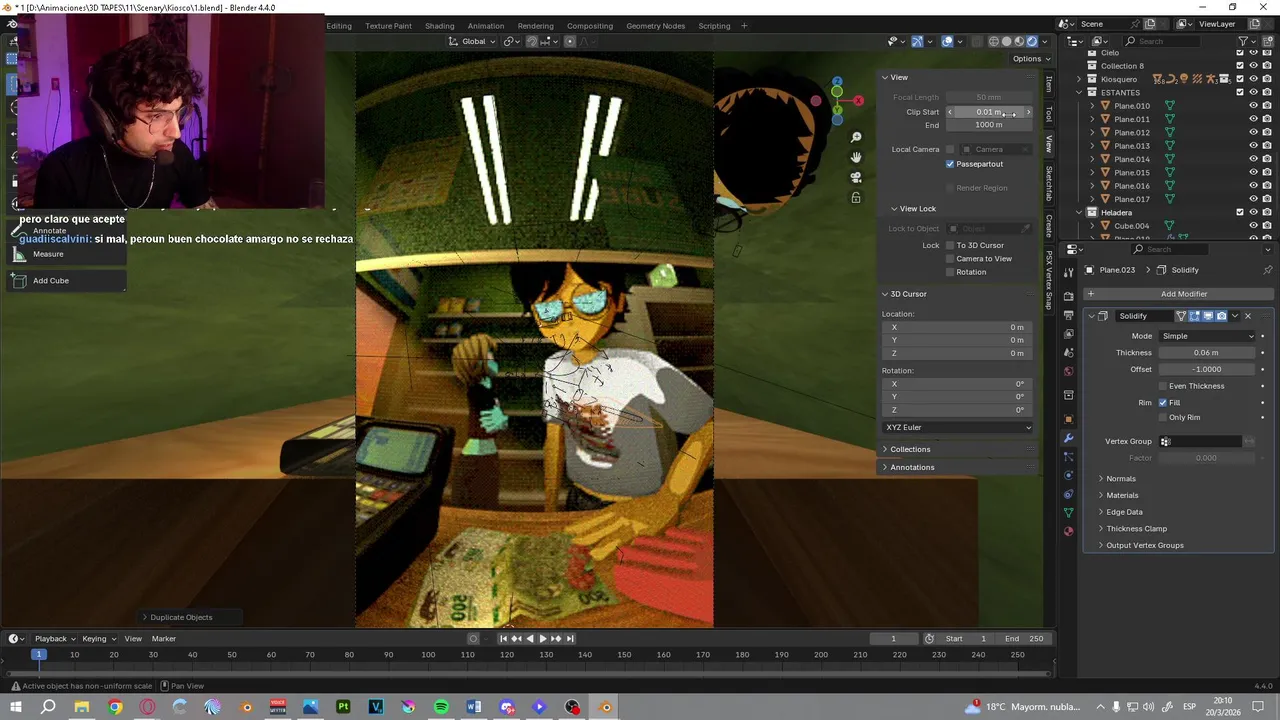This screenshot has width=1280, height=720.
Task: Toggle viewport overlays icon
Action: [947, 41]
